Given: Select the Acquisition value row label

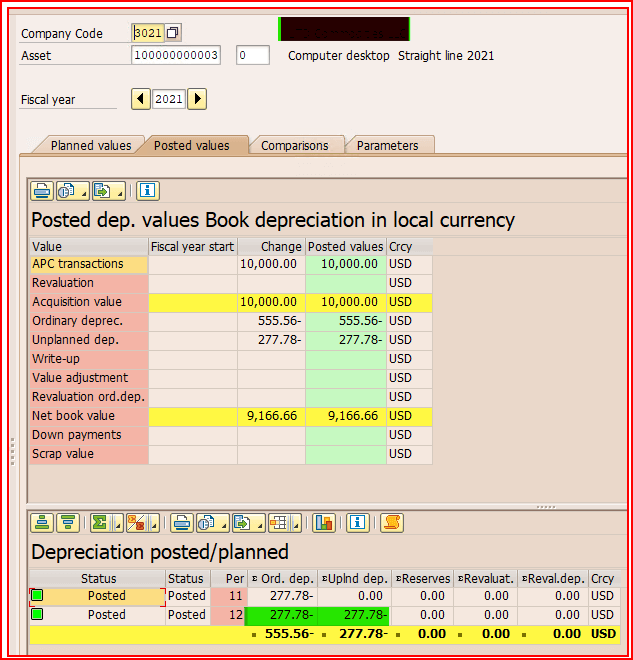Looking at the screenshot, I should 89,302.
